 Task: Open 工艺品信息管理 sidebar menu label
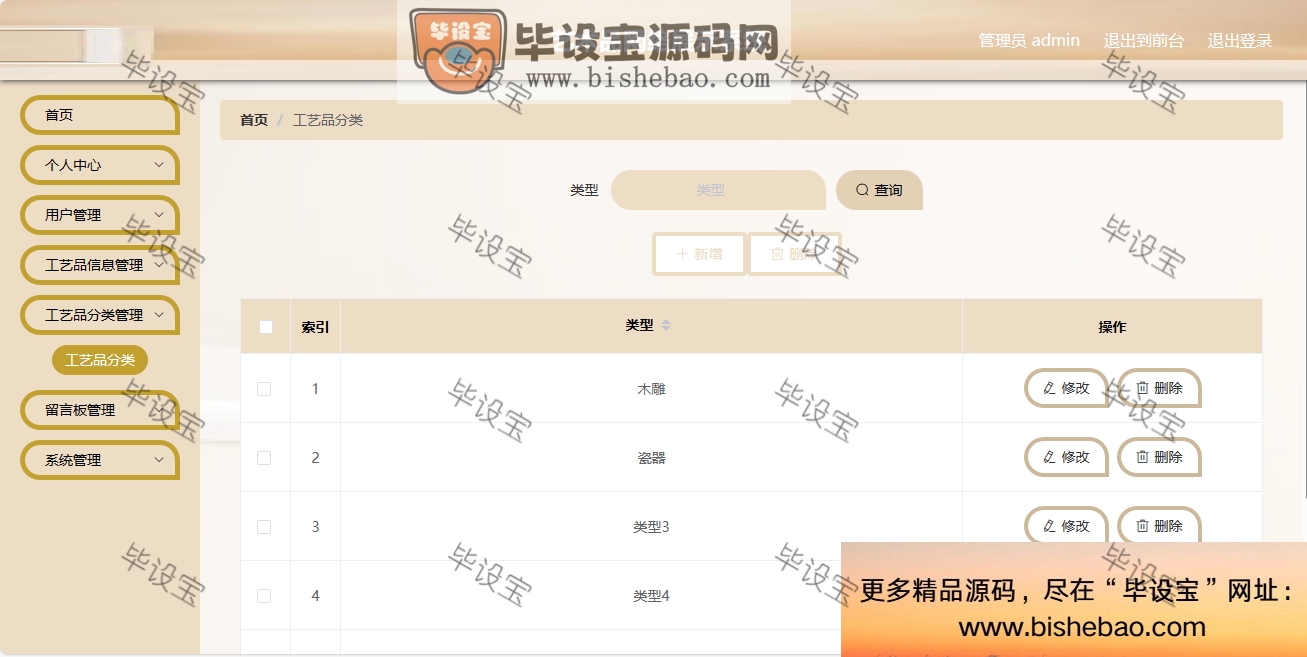pos(94,265)
